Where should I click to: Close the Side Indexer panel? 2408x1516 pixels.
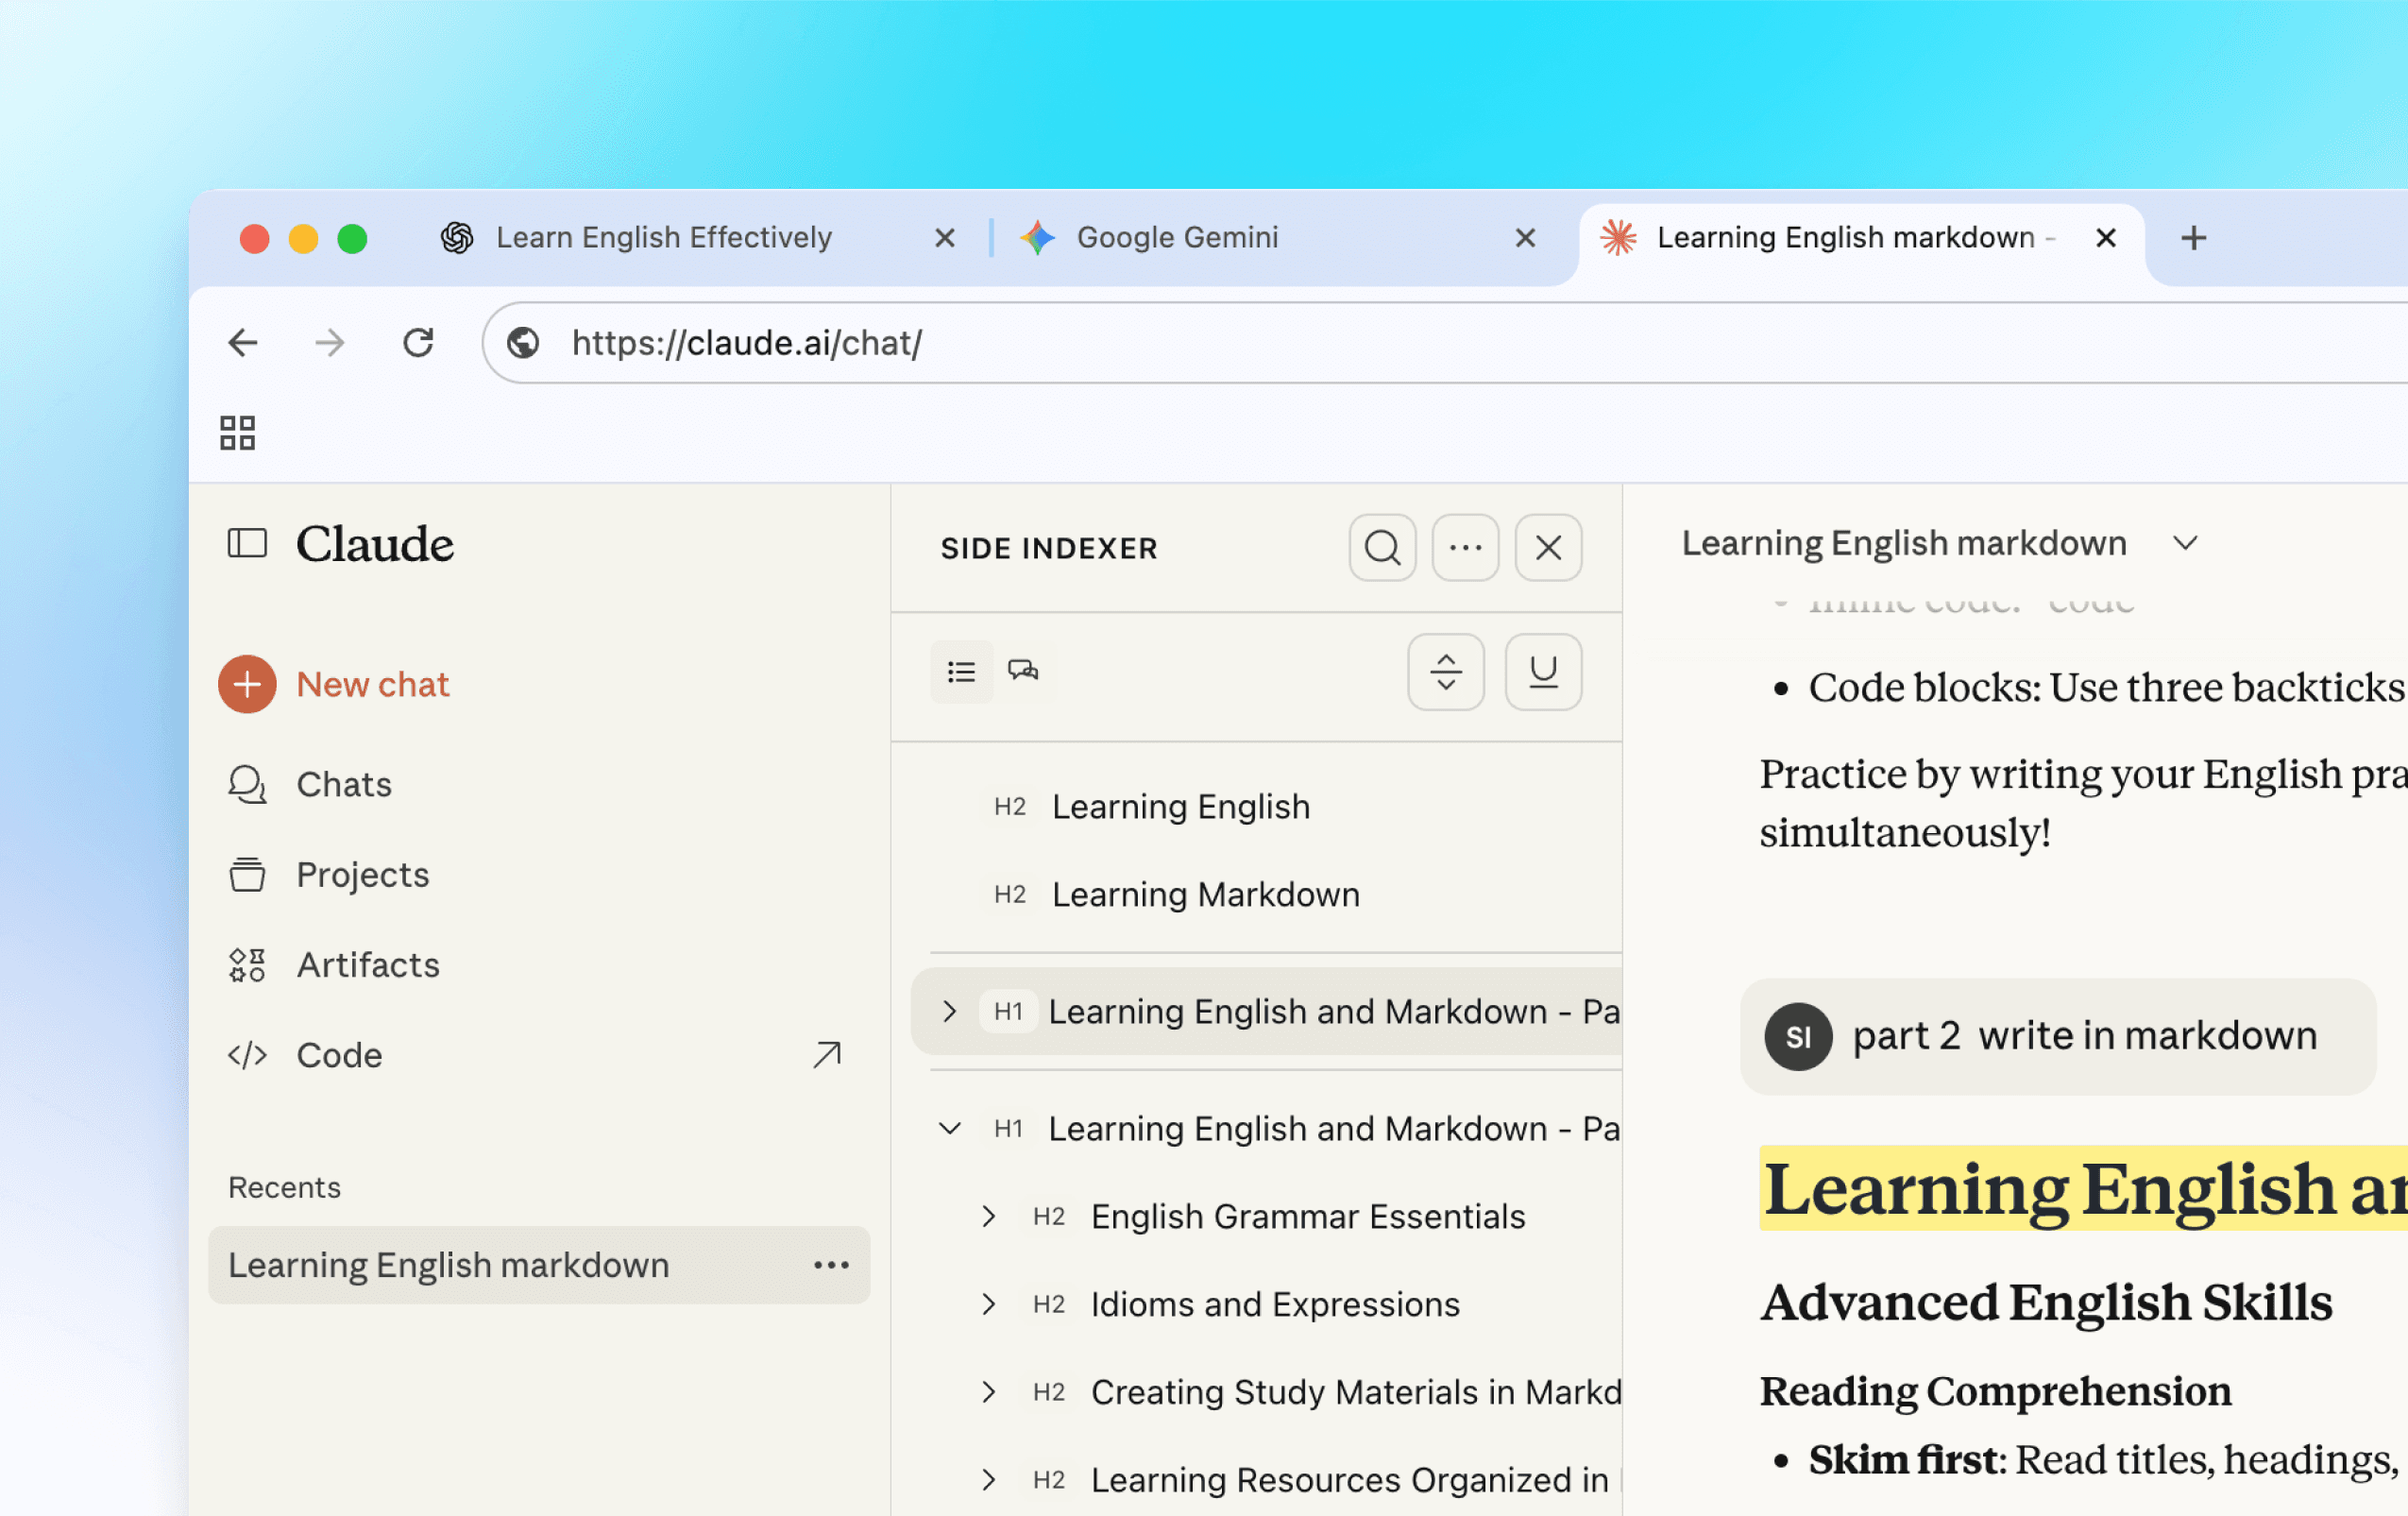[x=1548, y=548]
